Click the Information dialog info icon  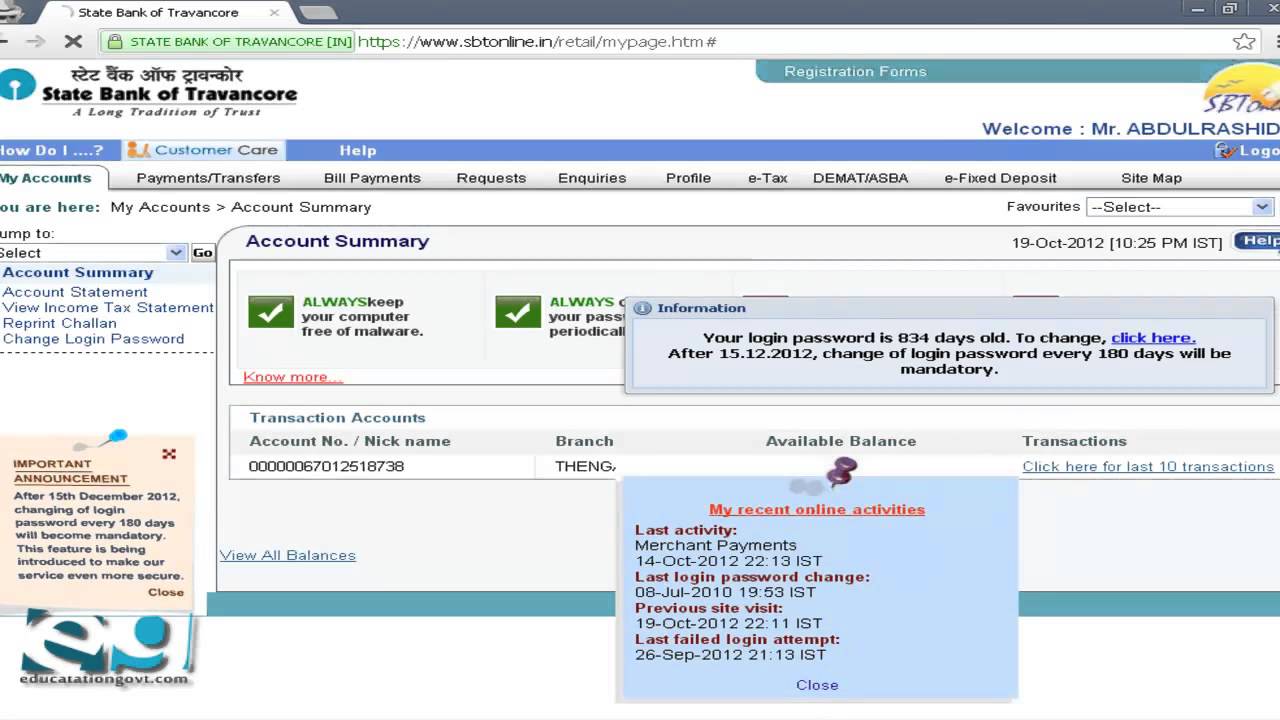(643, 308)
